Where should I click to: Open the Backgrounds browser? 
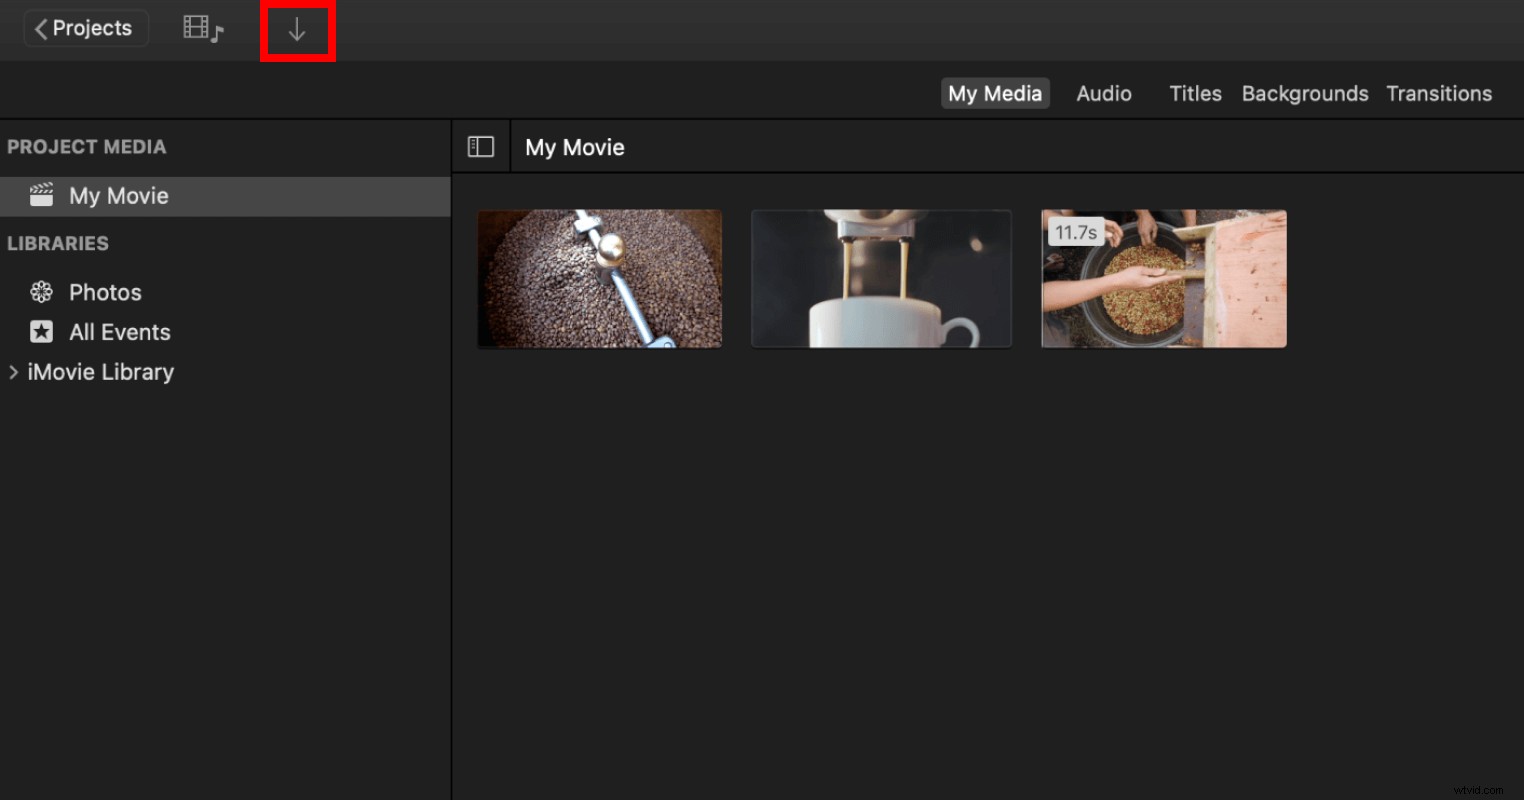[x=1304, y=93]
